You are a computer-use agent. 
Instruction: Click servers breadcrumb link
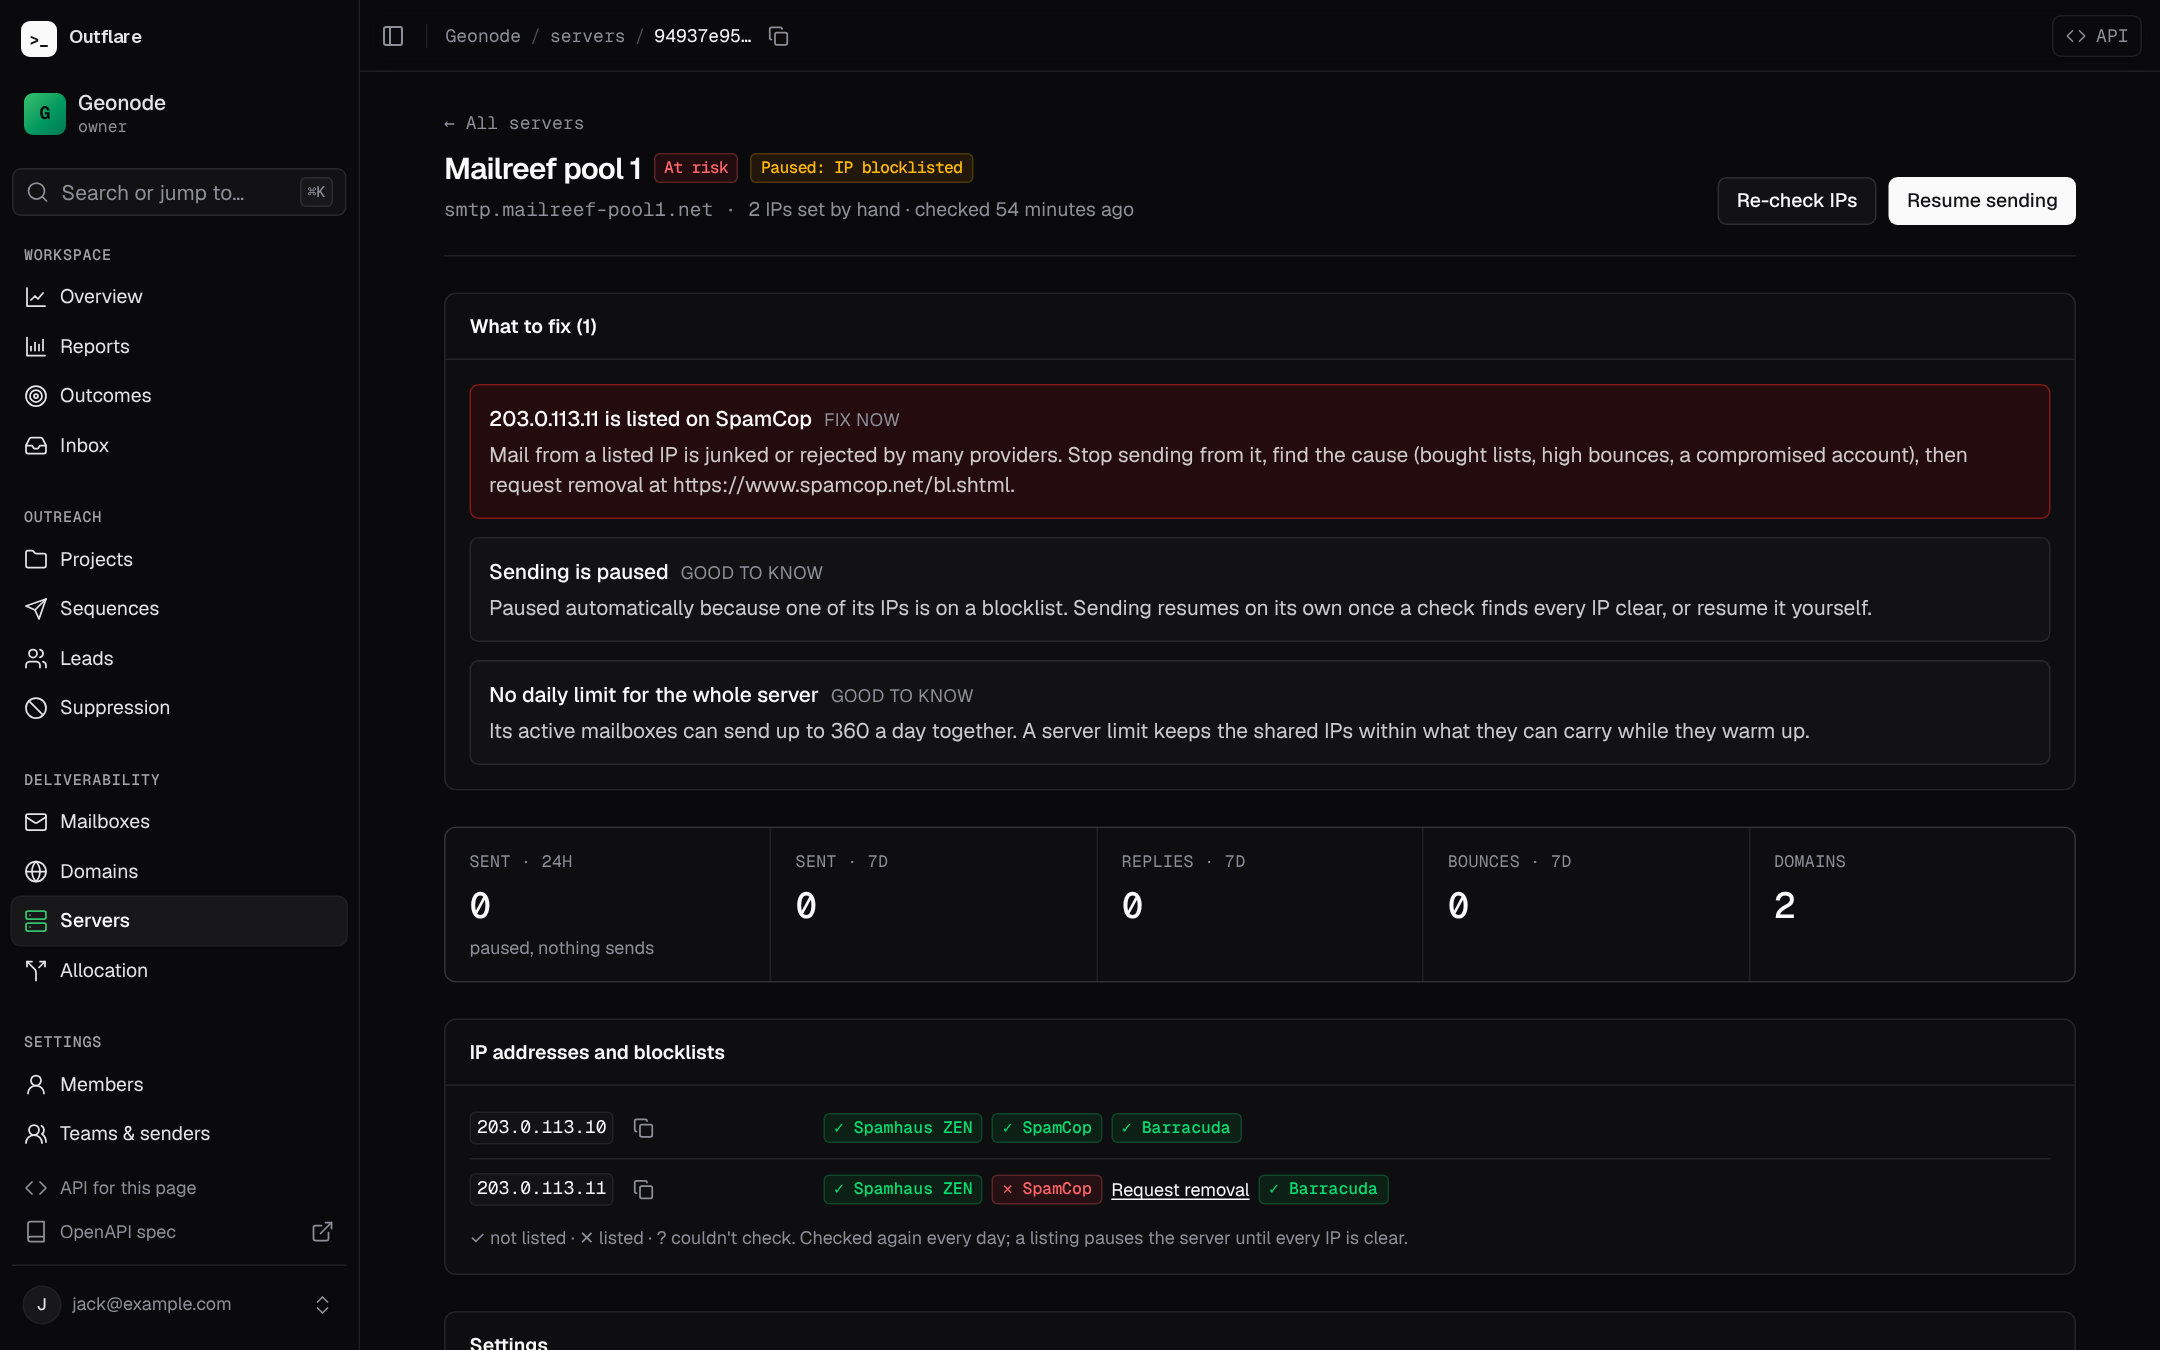pos(587,36)
